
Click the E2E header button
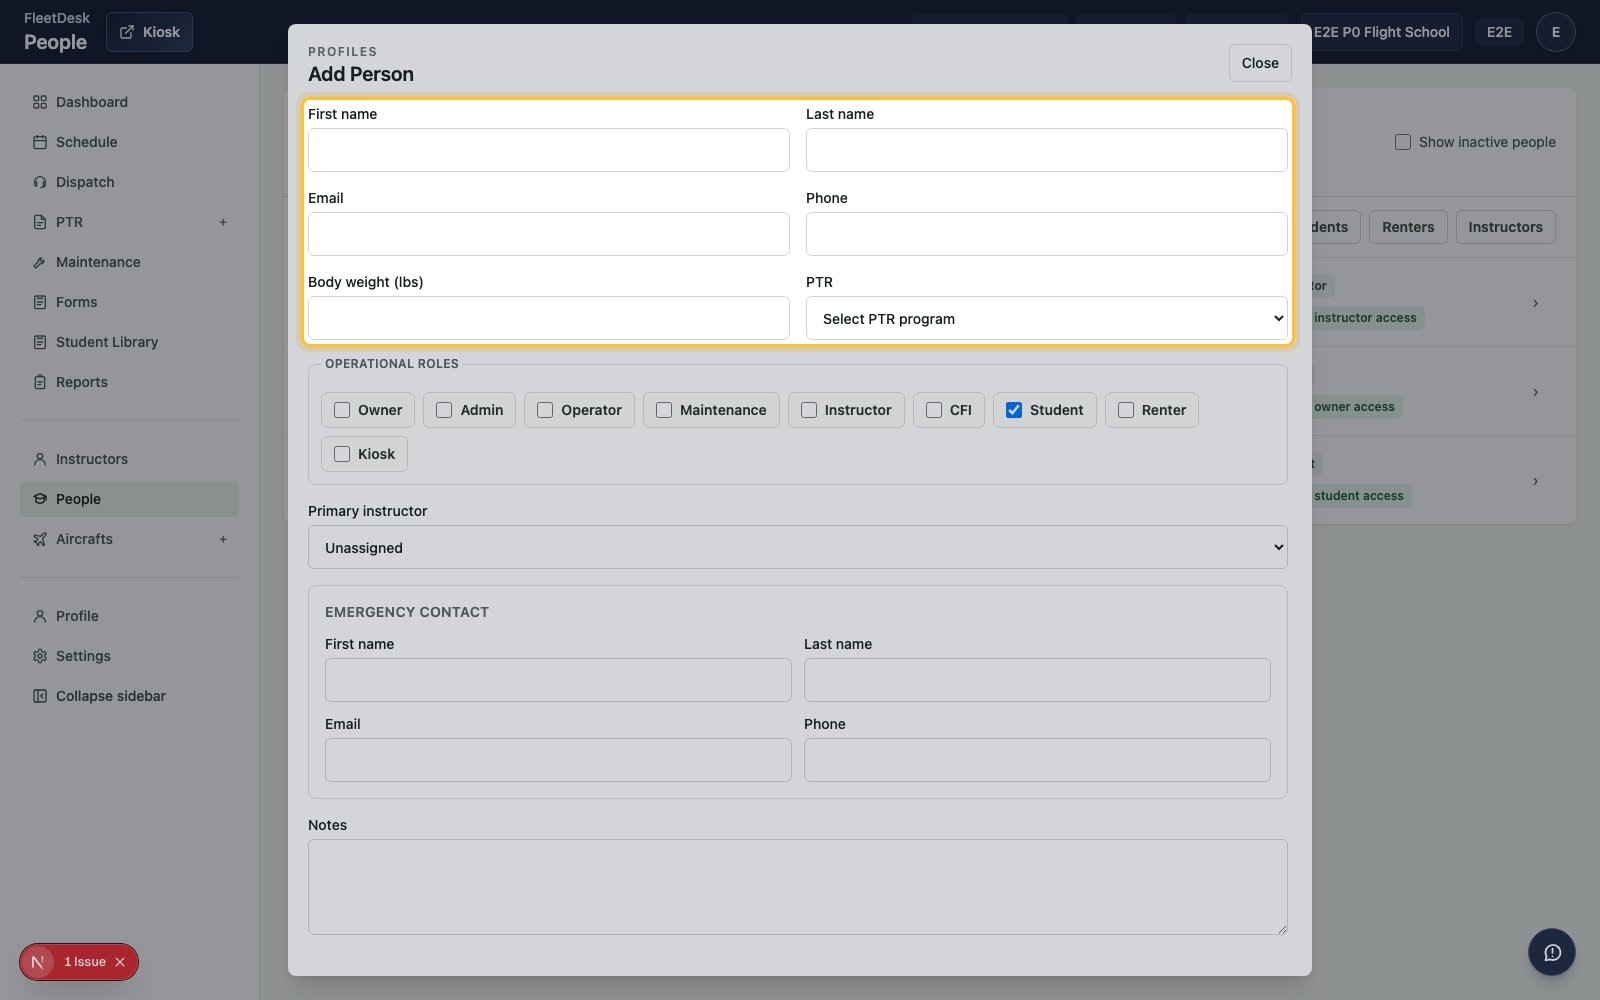pyautogui.click(x=1499, y=32)
